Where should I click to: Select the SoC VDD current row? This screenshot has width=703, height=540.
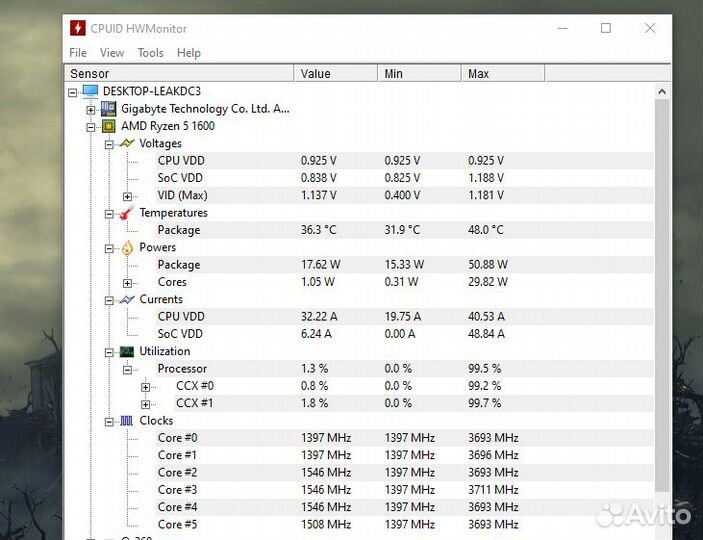(404, 334)
